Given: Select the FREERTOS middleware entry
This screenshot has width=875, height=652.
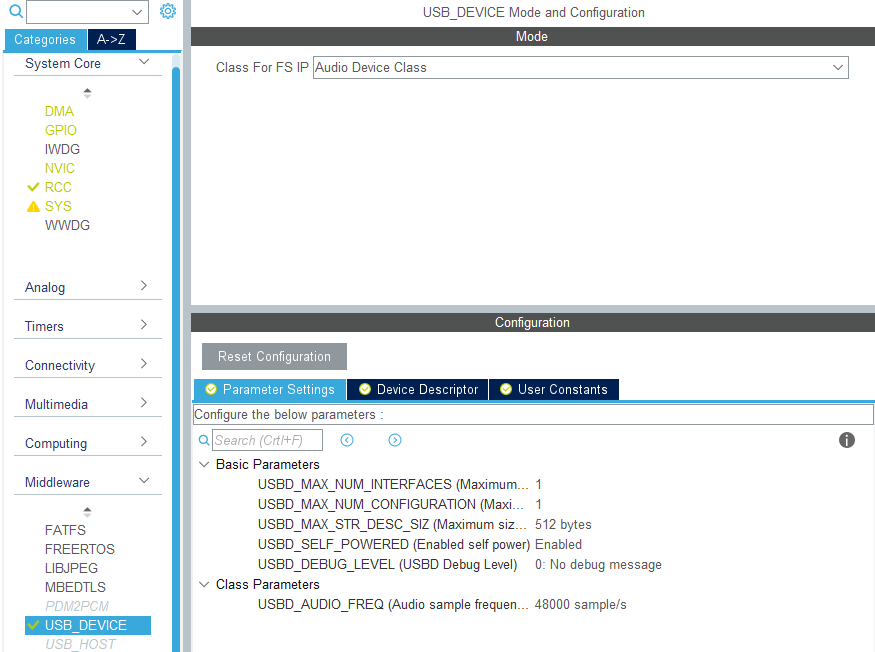Looking at the screenshot, I should click(80, 549).
